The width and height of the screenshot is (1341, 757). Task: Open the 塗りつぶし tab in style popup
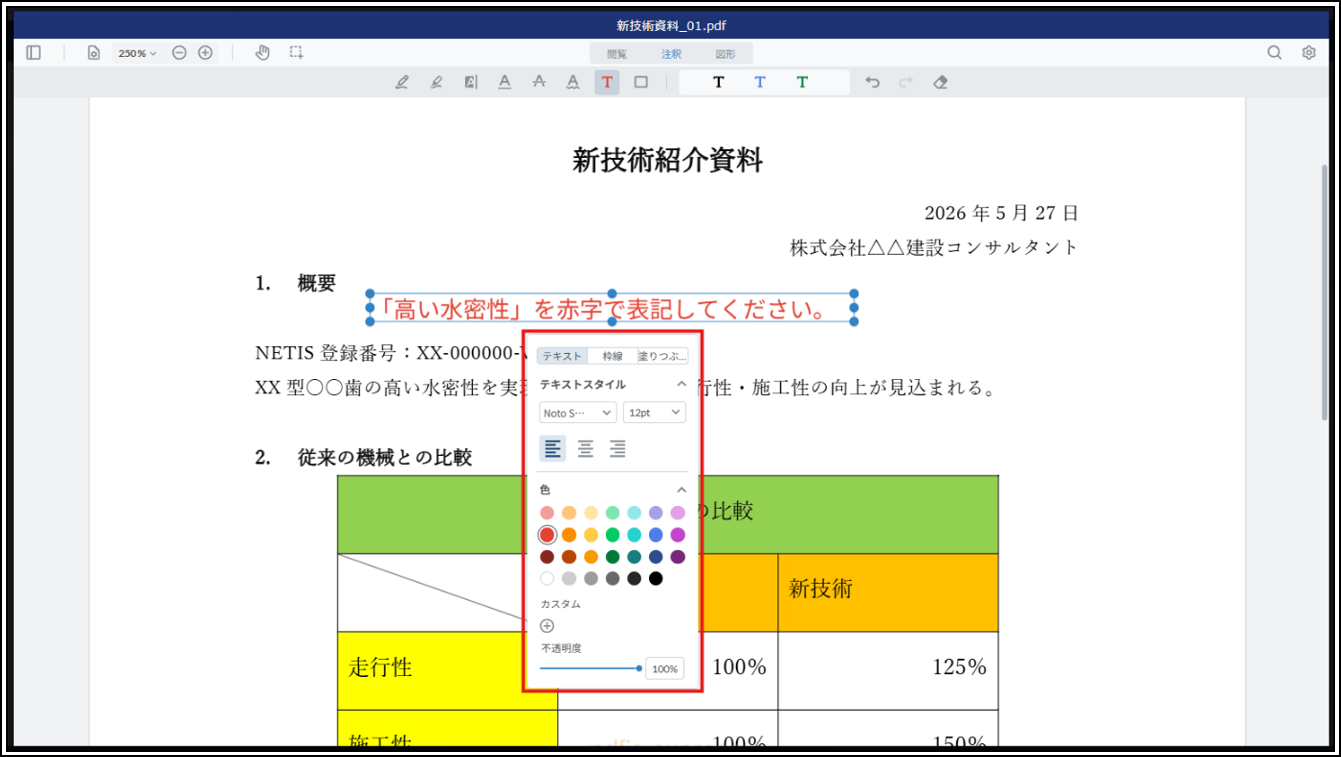(x=663, y=356)
